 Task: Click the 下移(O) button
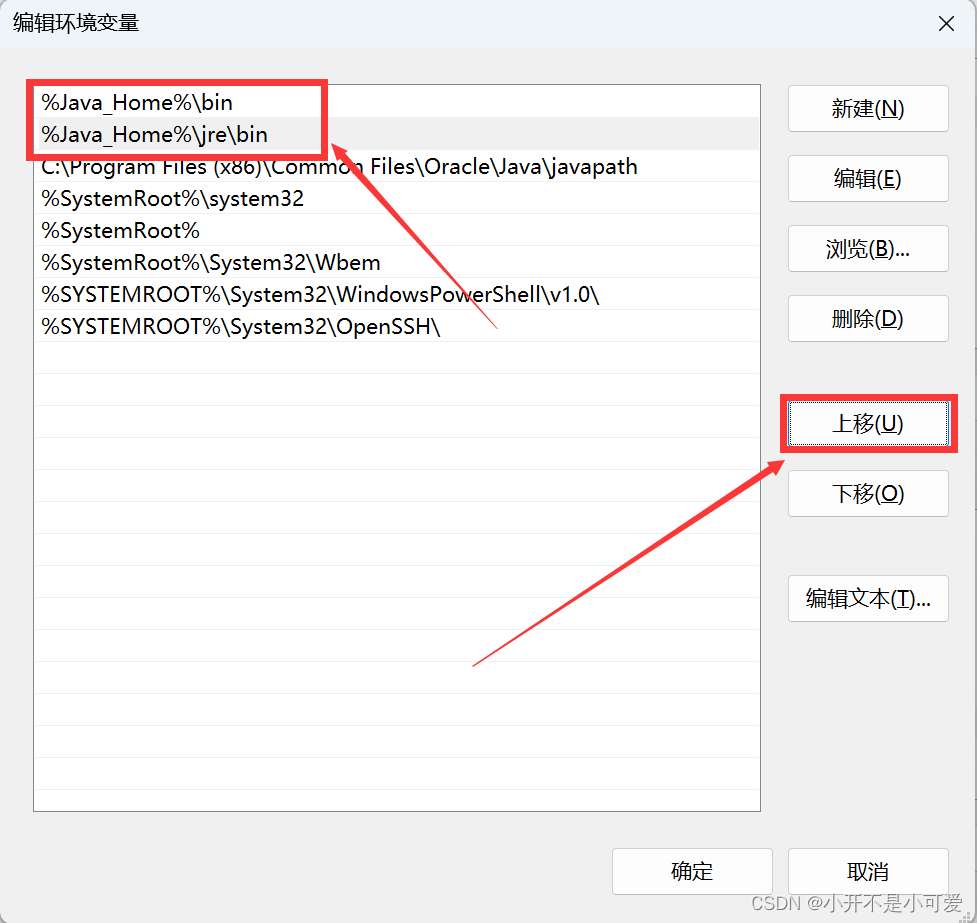pyautogui.click(x=867, y=493)
